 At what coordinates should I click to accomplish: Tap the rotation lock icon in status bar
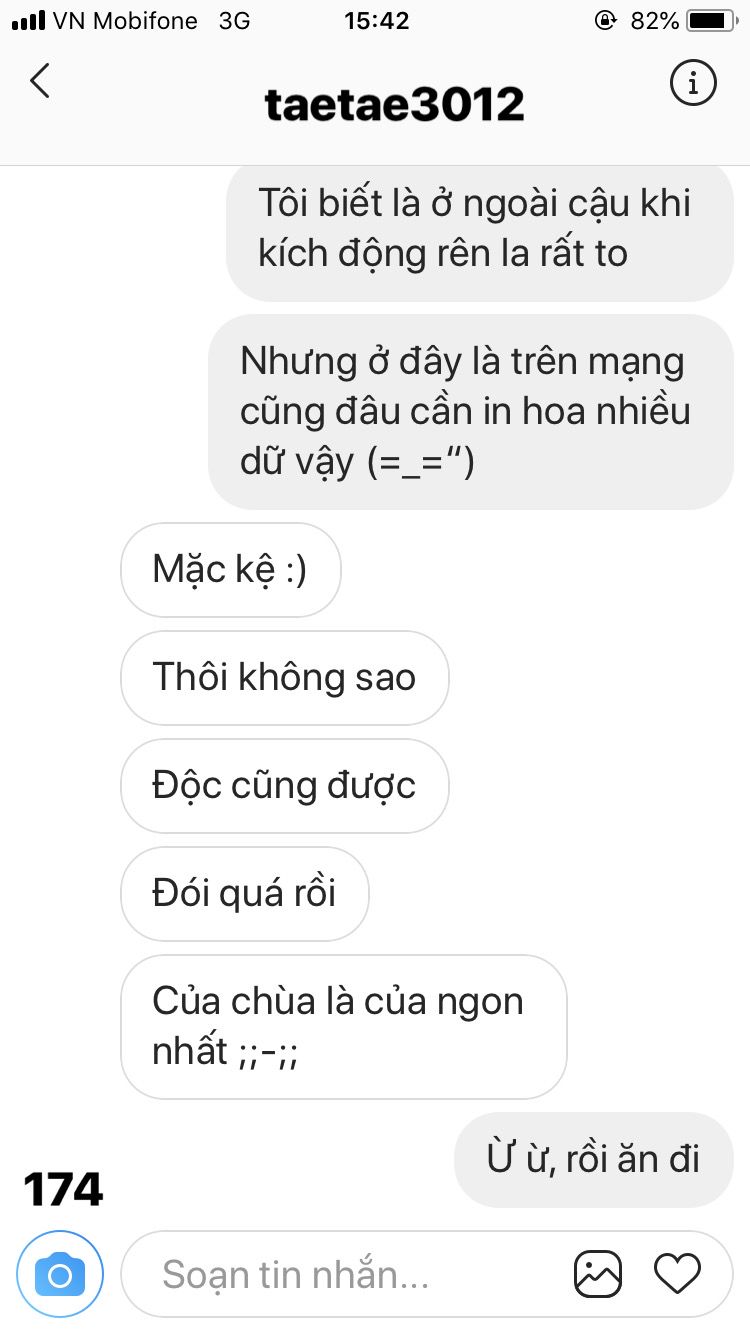pos(605,20)
